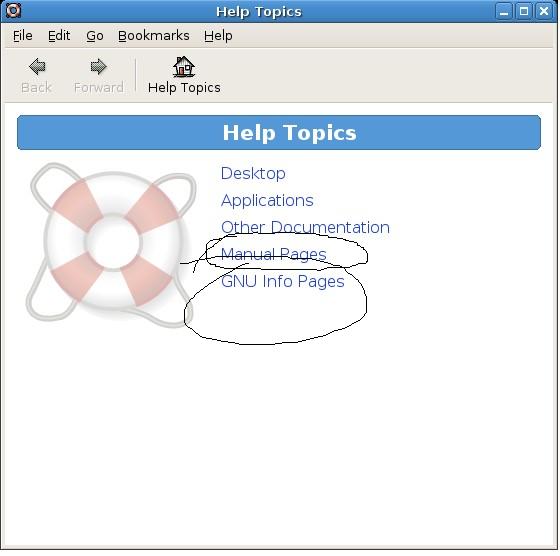560x556 pixels.
Task: Open the window menu icon in title bar
Action: point(14,10)
